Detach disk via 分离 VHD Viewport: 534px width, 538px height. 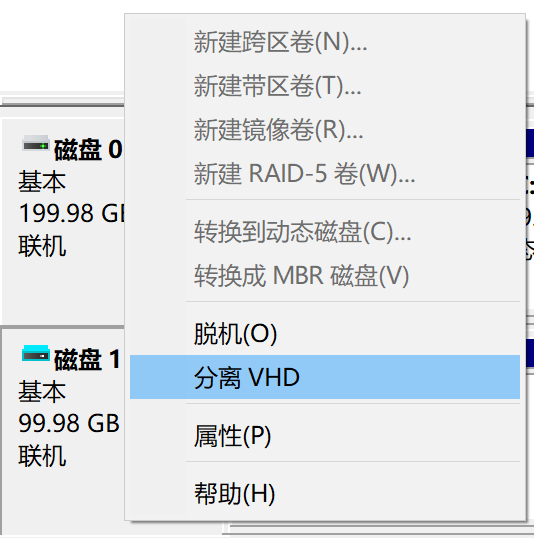[x=325, y=377]
